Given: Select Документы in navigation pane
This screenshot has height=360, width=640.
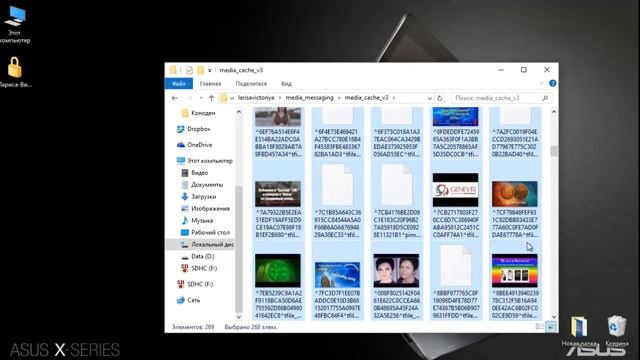Looking at the screenshot, I should [202, 184].
